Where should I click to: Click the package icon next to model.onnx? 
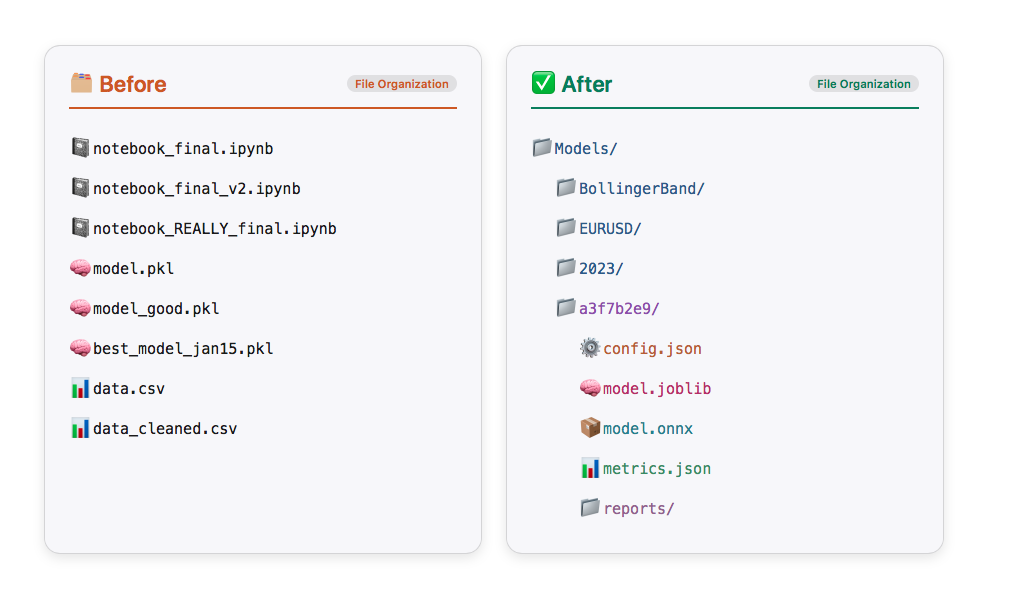coord(589,428)
